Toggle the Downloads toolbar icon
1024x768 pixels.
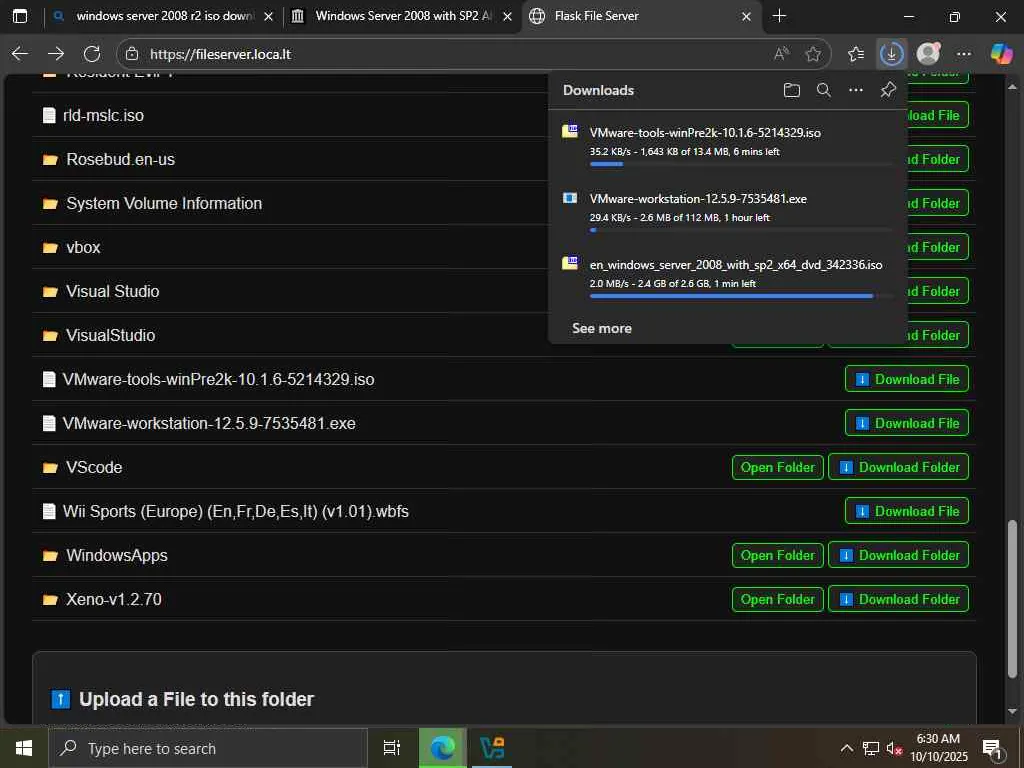coord(891,54)
